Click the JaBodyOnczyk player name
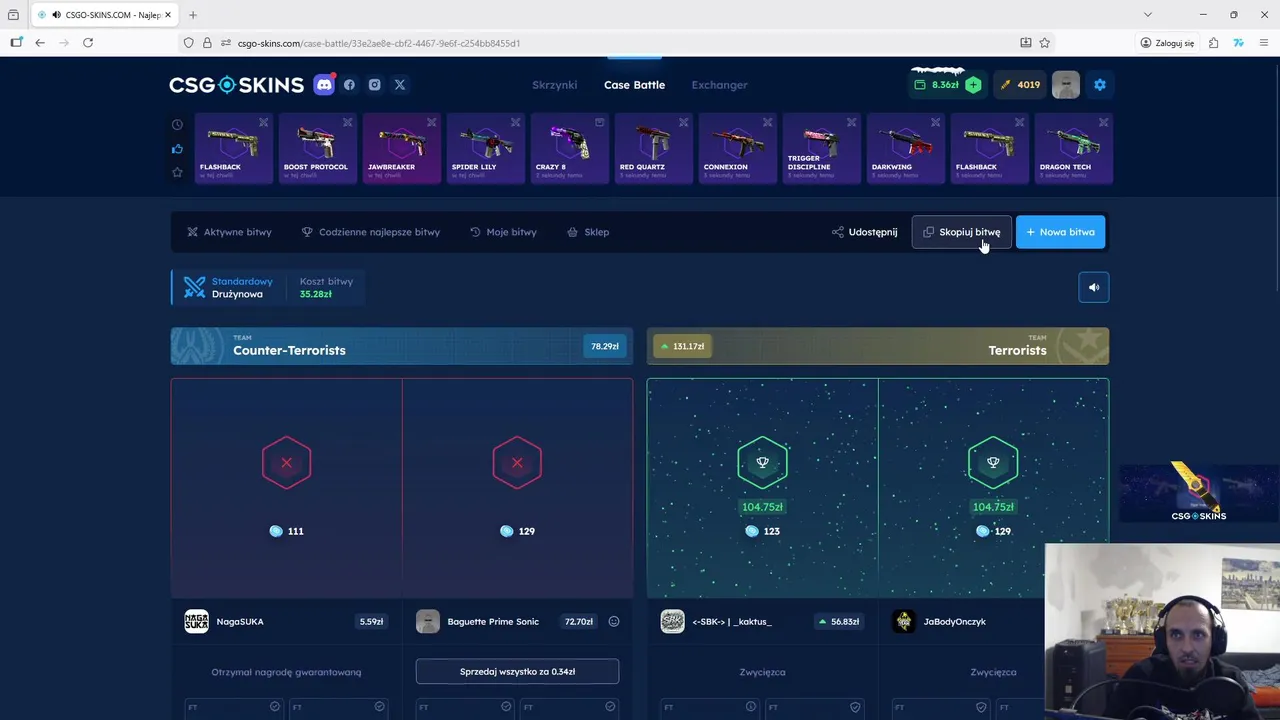This screenshot has width=1280, height=720. pyautogui.click(x=954, y=622)
